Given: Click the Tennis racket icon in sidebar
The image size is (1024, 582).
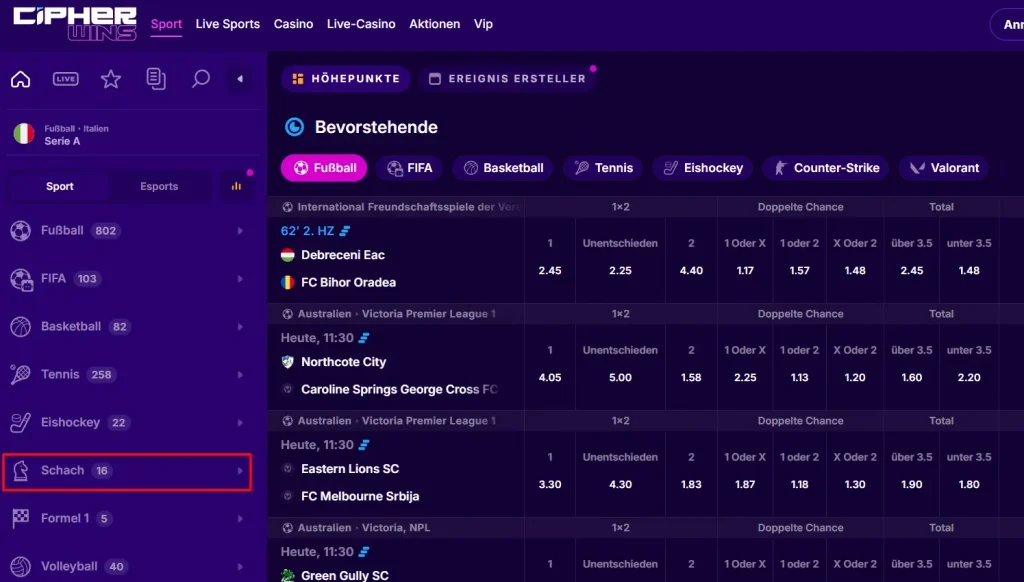Looking at the screenshot, I should 21,374.
